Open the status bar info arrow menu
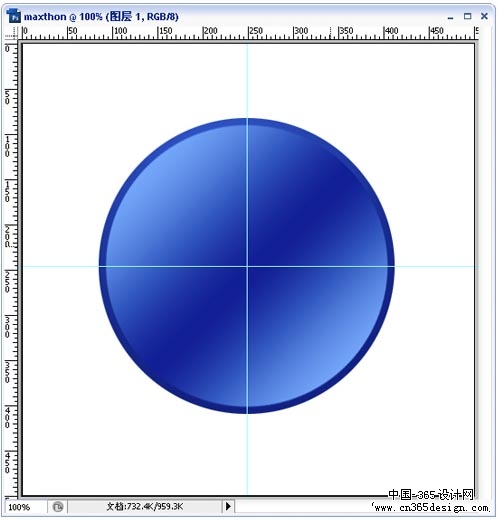 coord(228,506)
